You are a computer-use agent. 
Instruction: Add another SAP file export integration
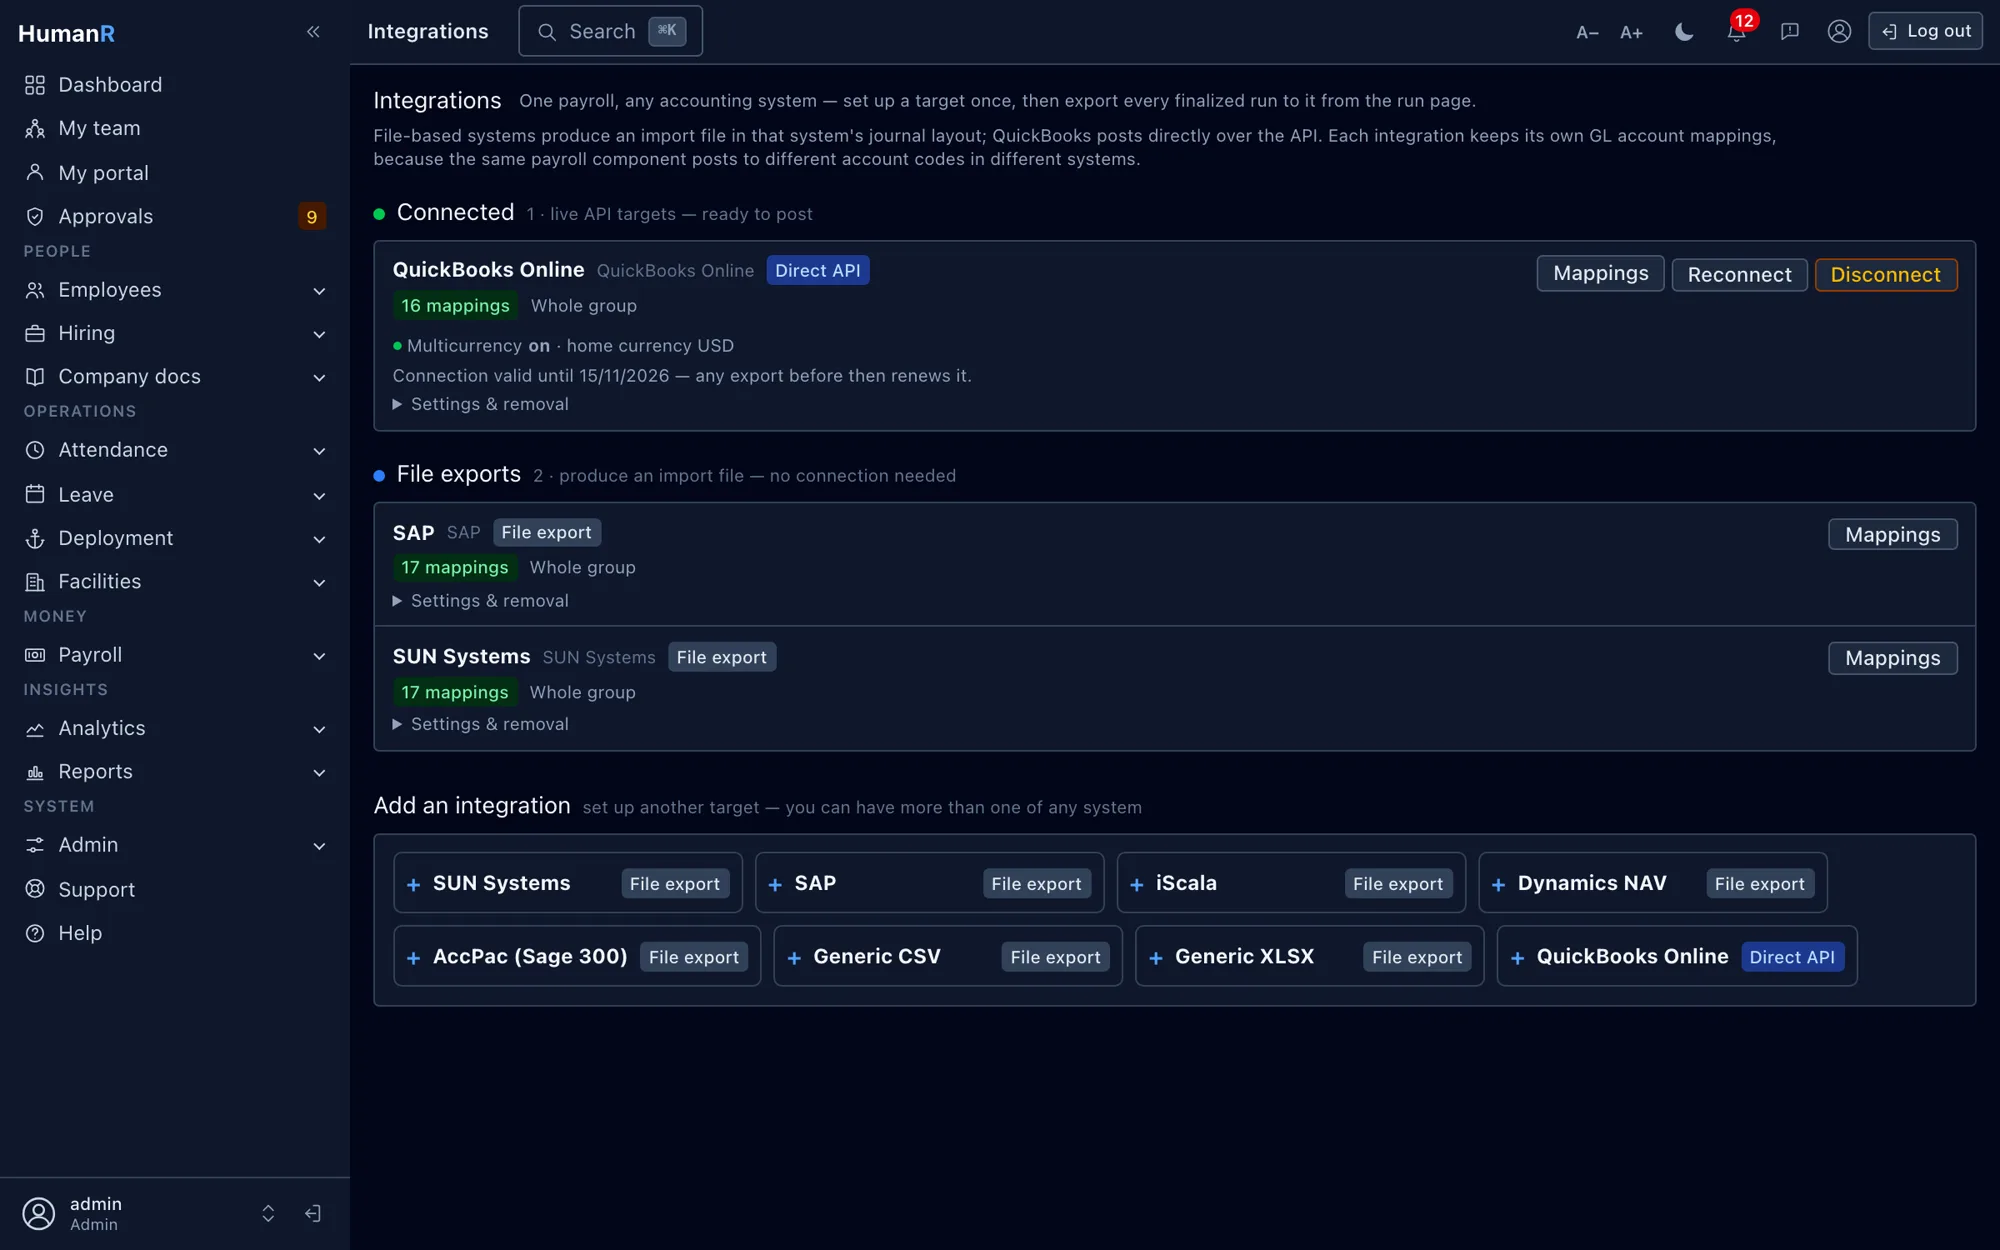click(x=930, y=883)
